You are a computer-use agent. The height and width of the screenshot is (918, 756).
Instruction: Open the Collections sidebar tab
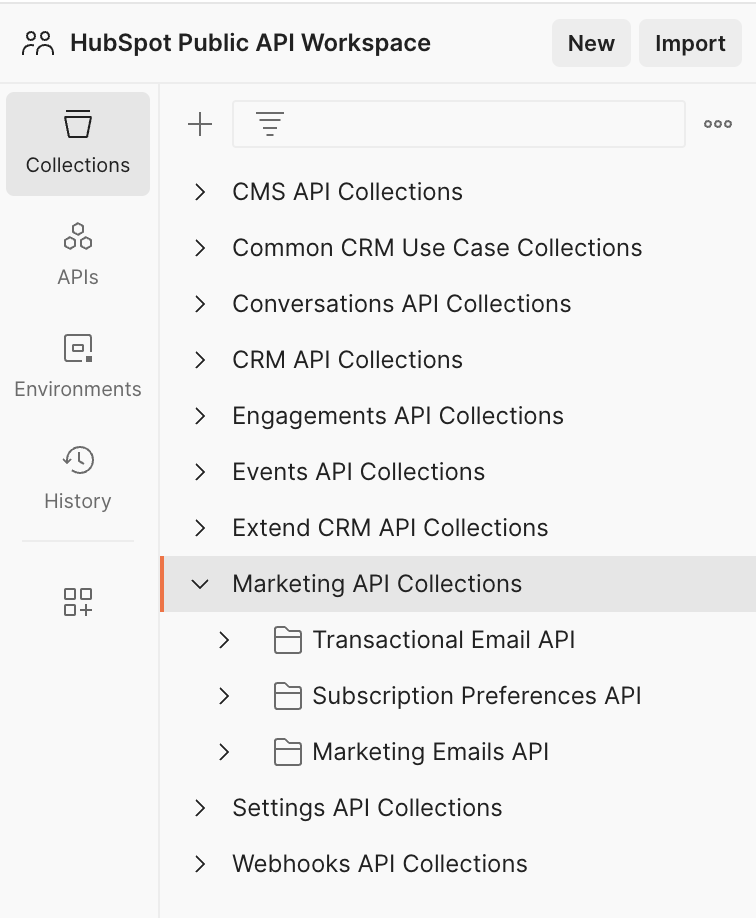pos(78,144)
